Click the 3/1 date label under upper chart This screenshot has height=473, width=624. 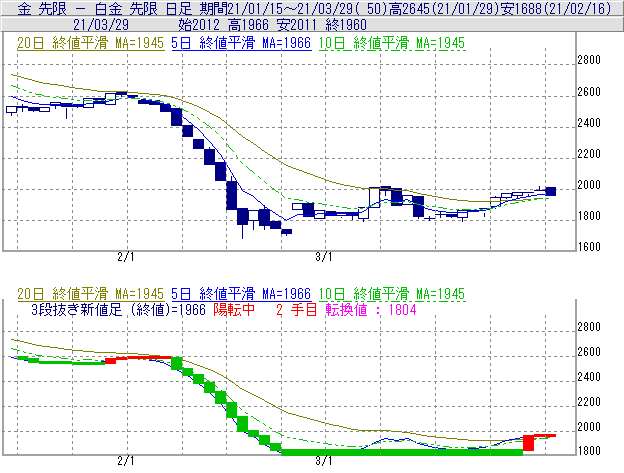[324, 257]
